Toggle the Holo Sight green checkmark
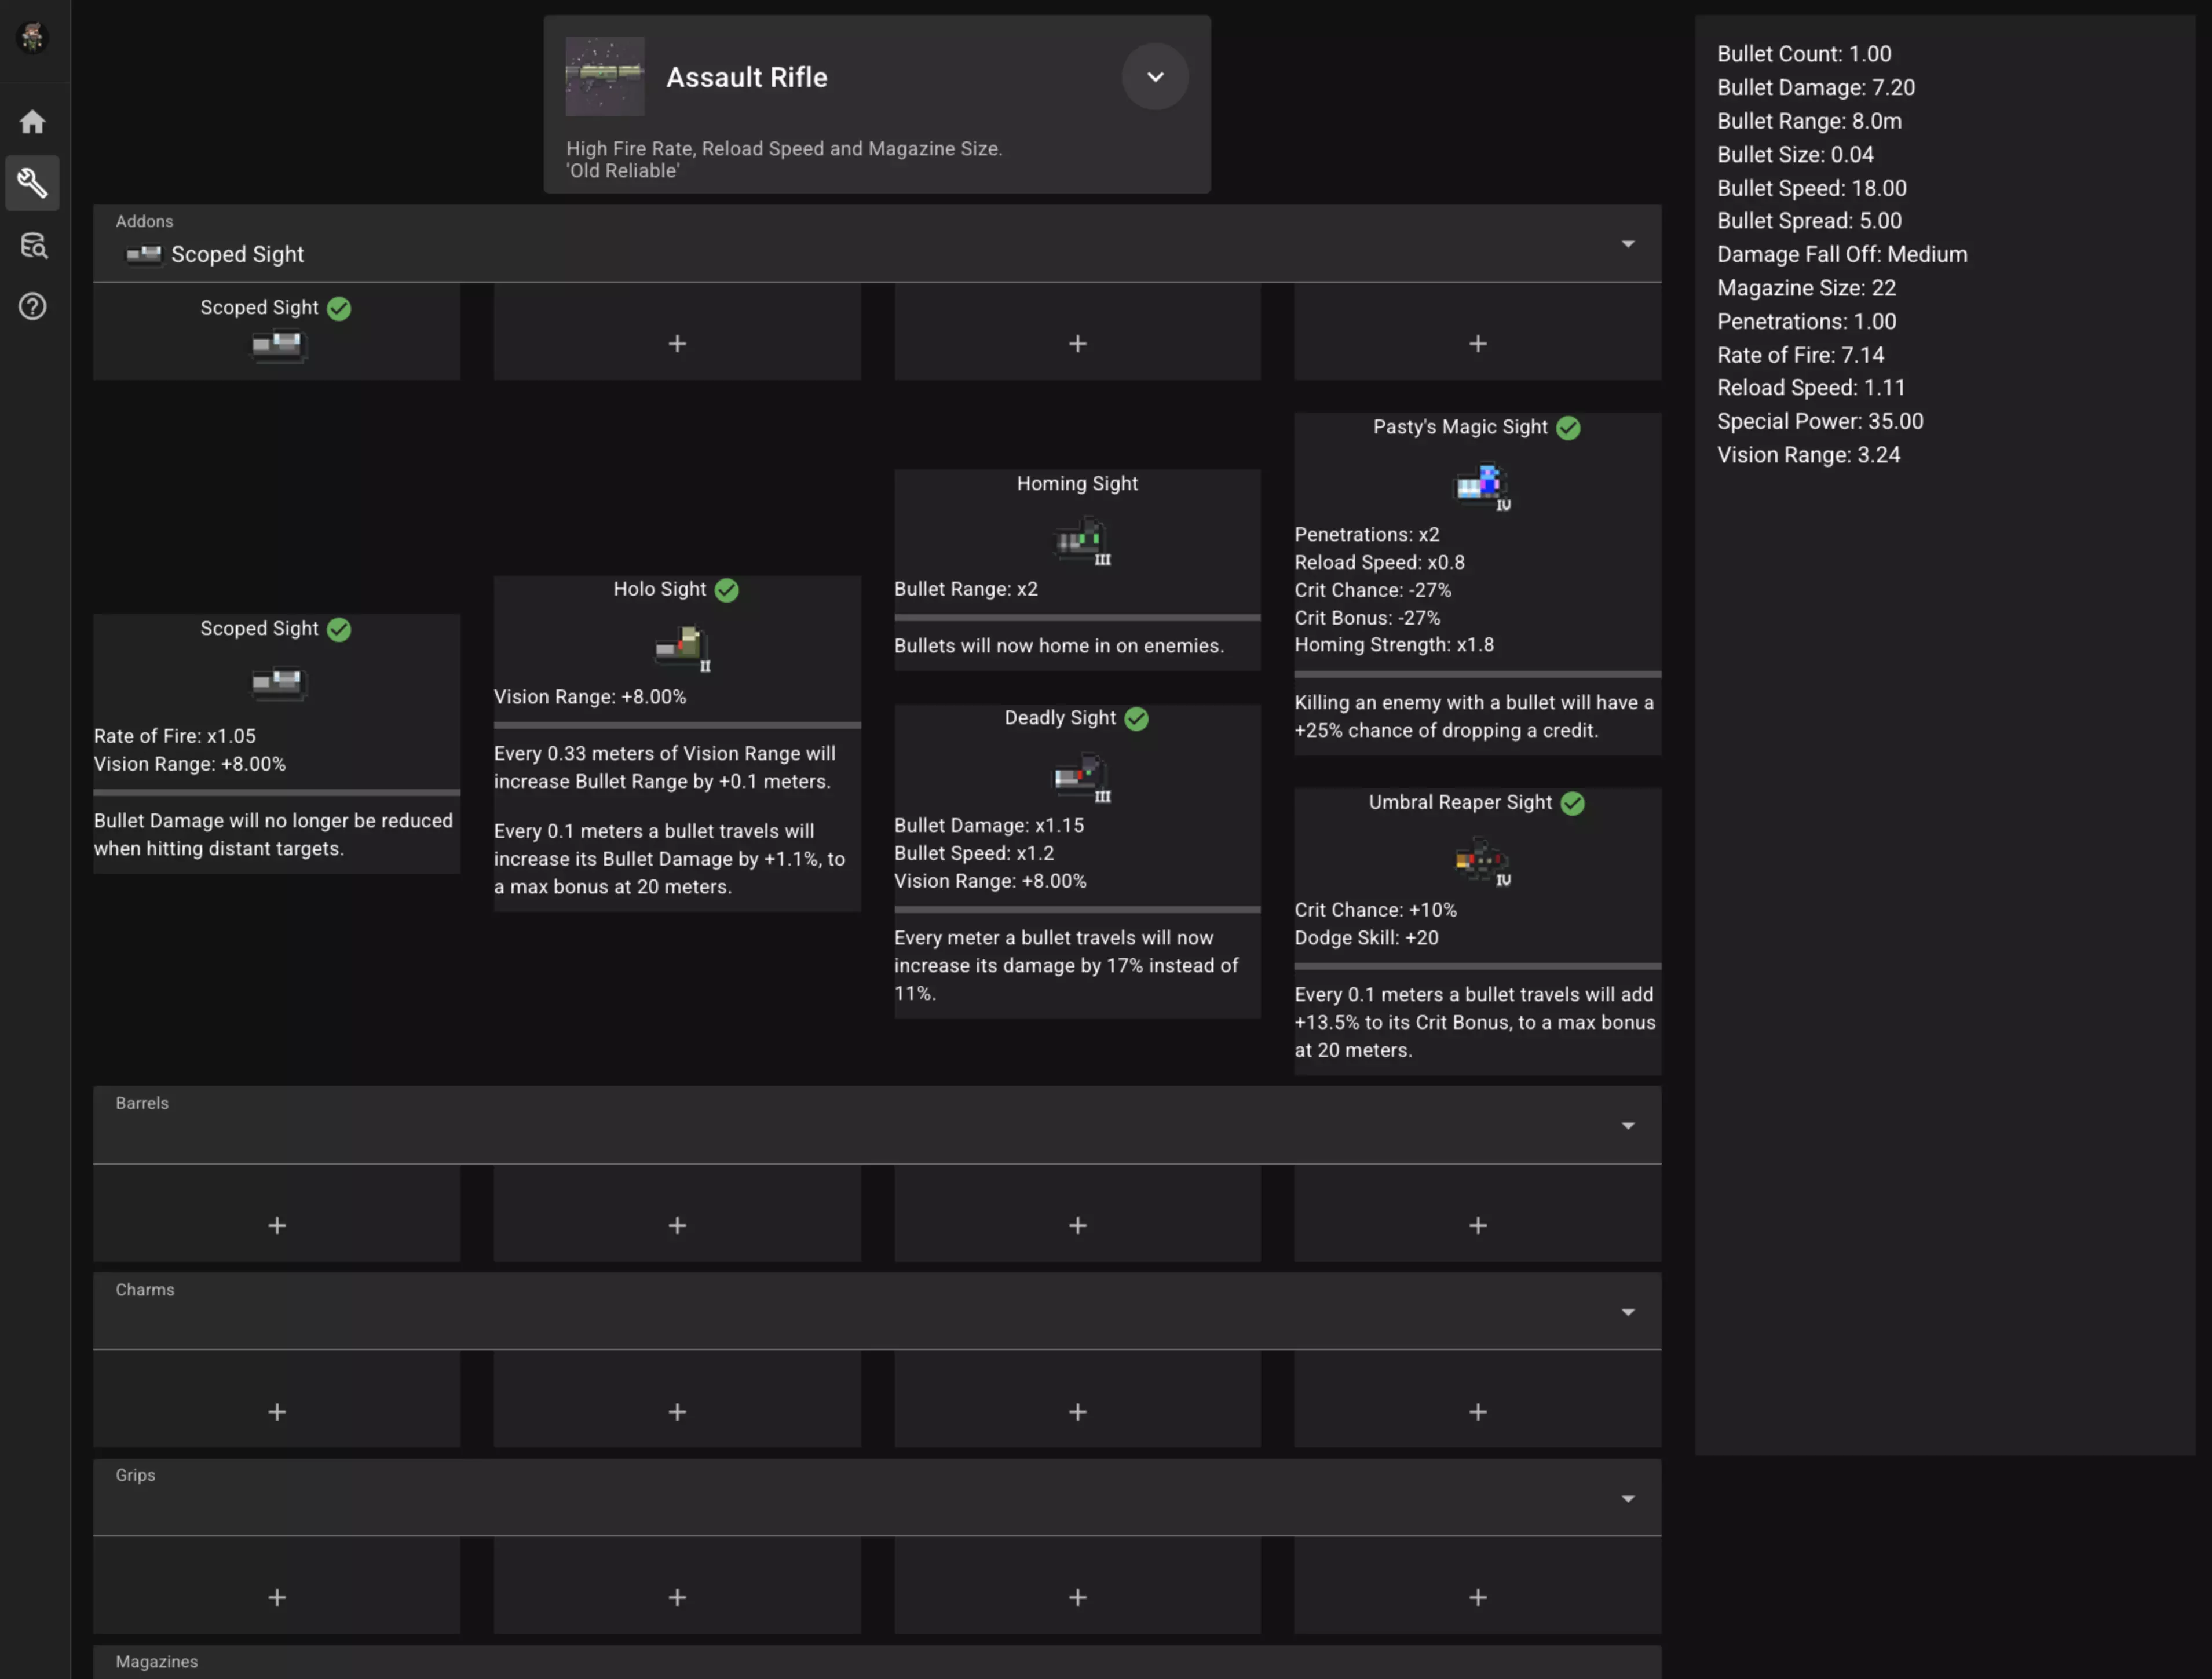The image size is (2212, 1679). tap(727, 590)
